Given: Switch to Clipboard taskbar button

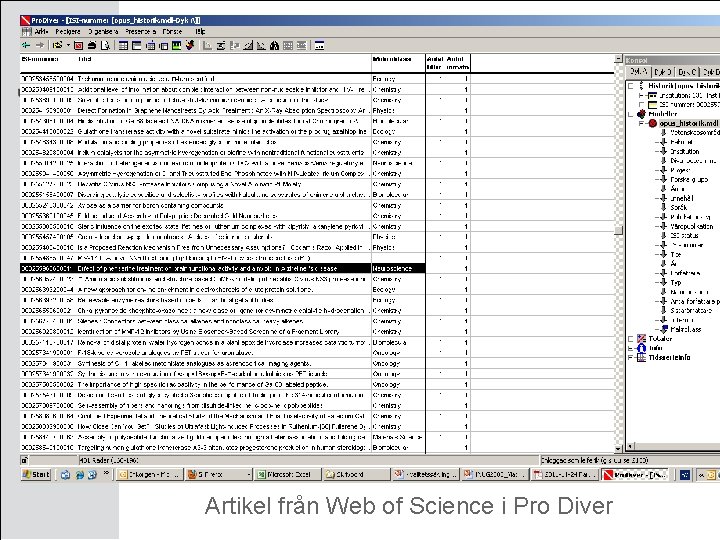Looking at the screenshot, I should click(356, 474).
